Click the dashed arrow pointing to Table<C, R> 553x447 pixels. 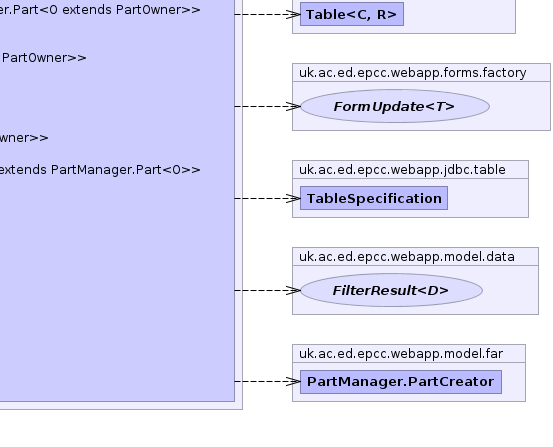point(267,14)
